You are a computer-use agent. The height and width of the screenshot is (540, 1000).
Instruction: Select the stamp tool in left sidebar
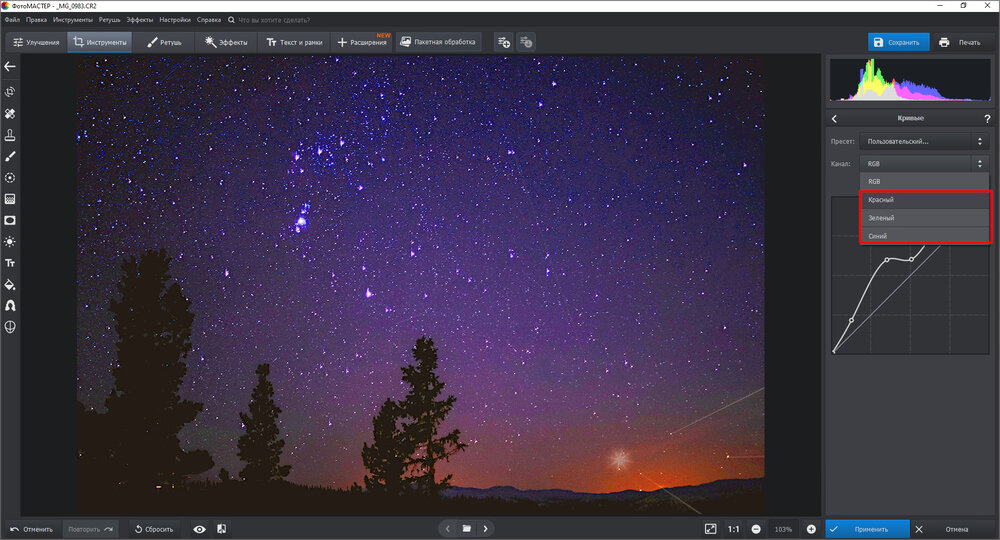10,135
